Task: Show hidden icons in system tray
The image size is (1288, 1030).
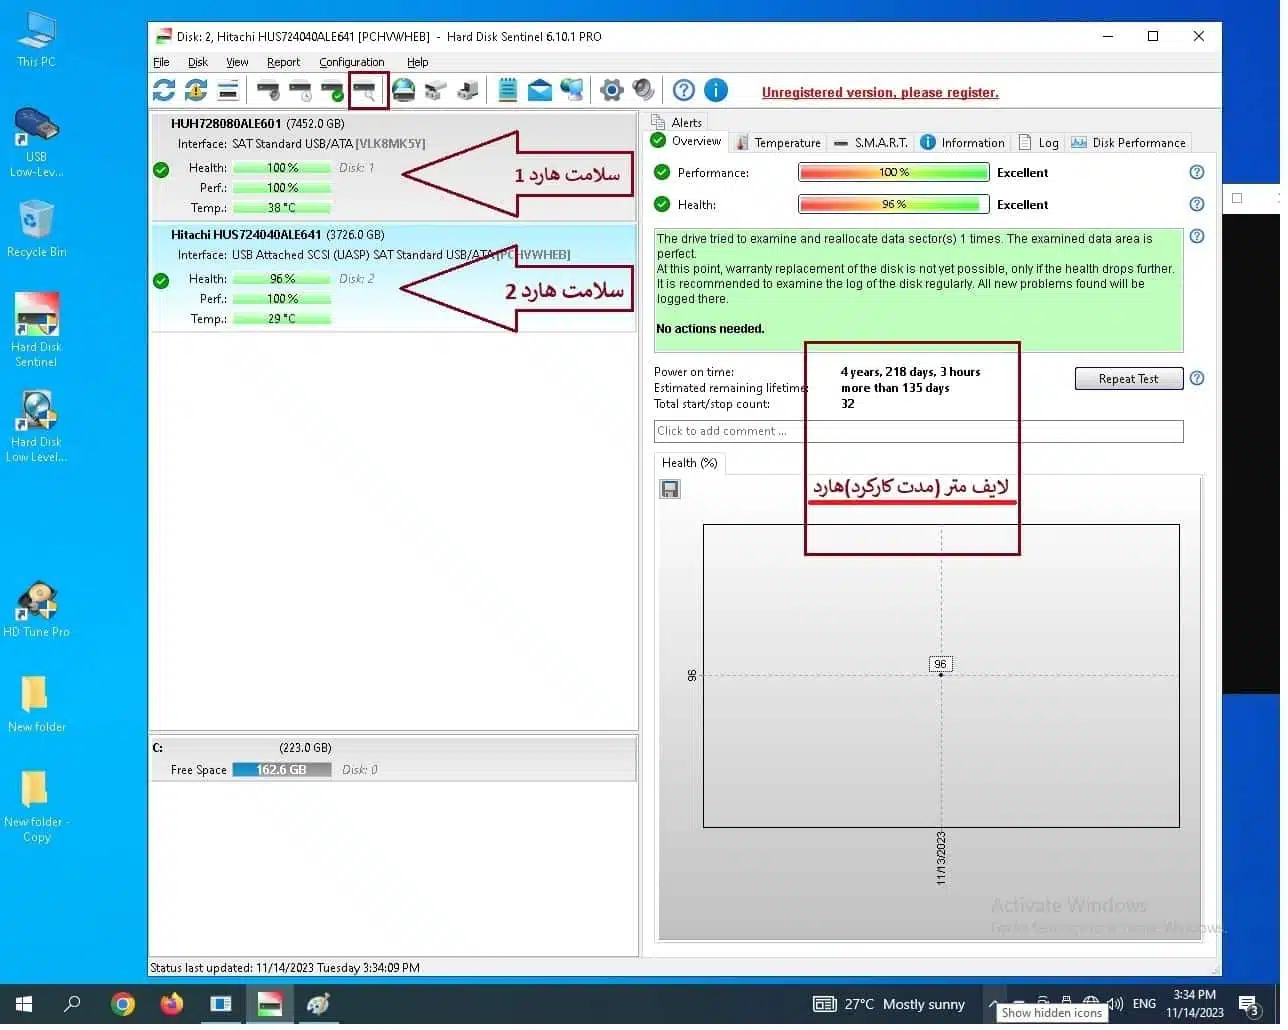Action: 993,1004
